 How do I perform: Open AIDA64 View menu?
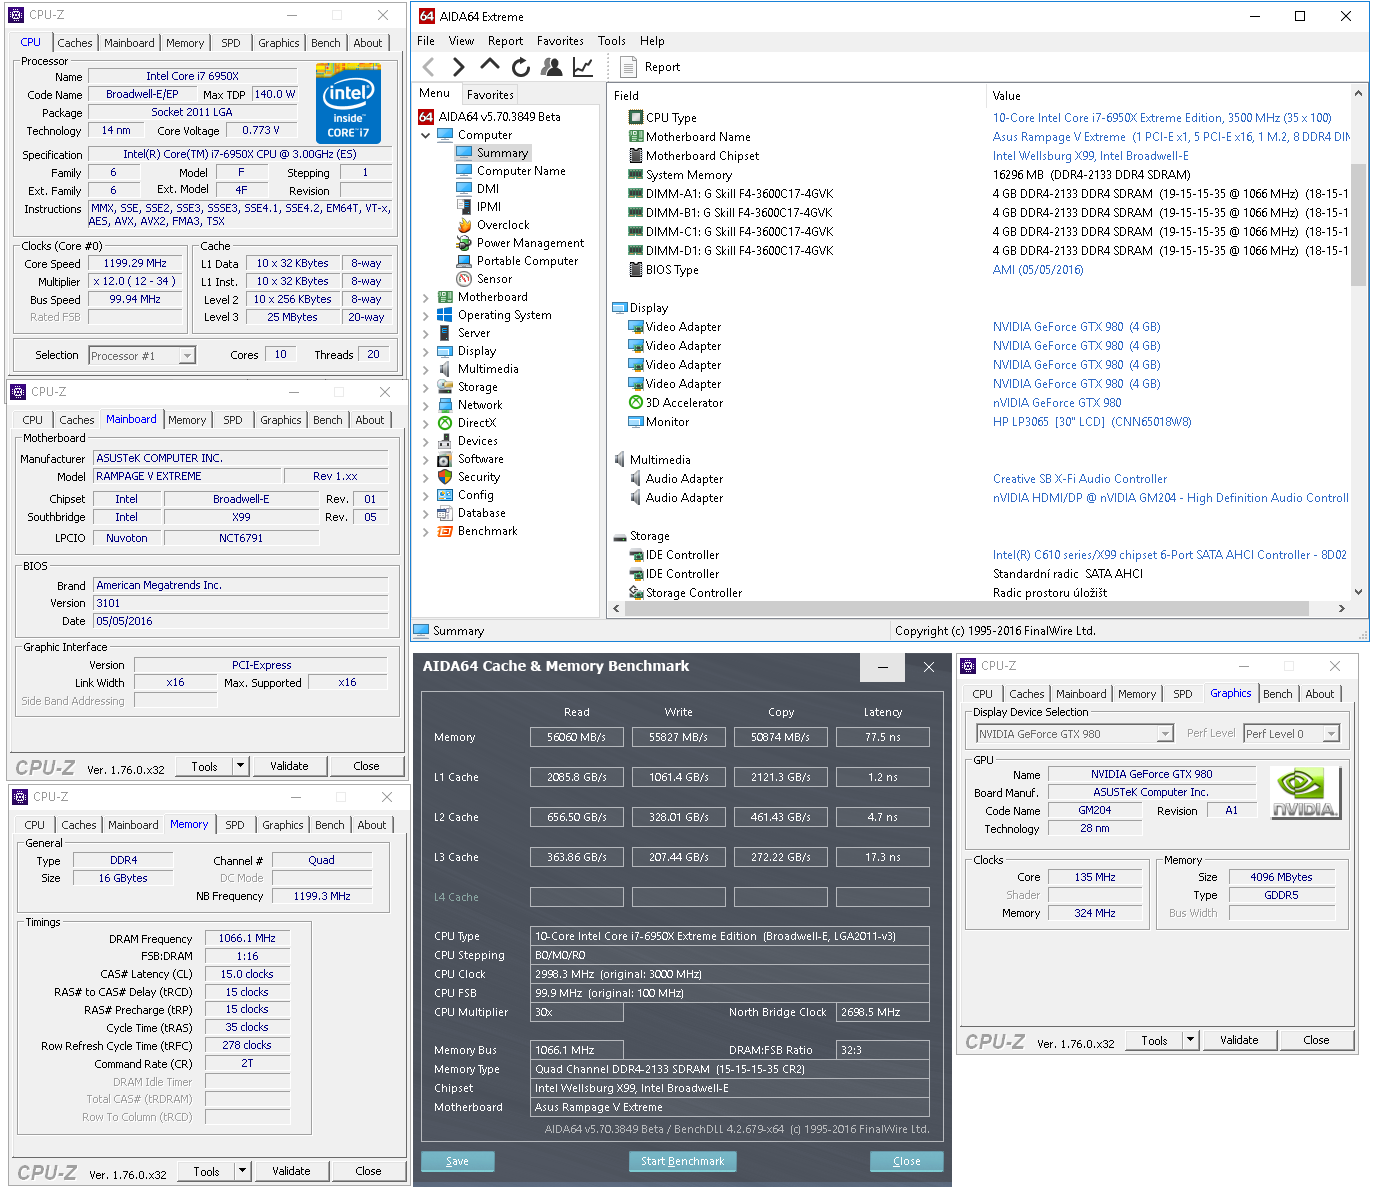pyautogui.click(x=461, y=41)
